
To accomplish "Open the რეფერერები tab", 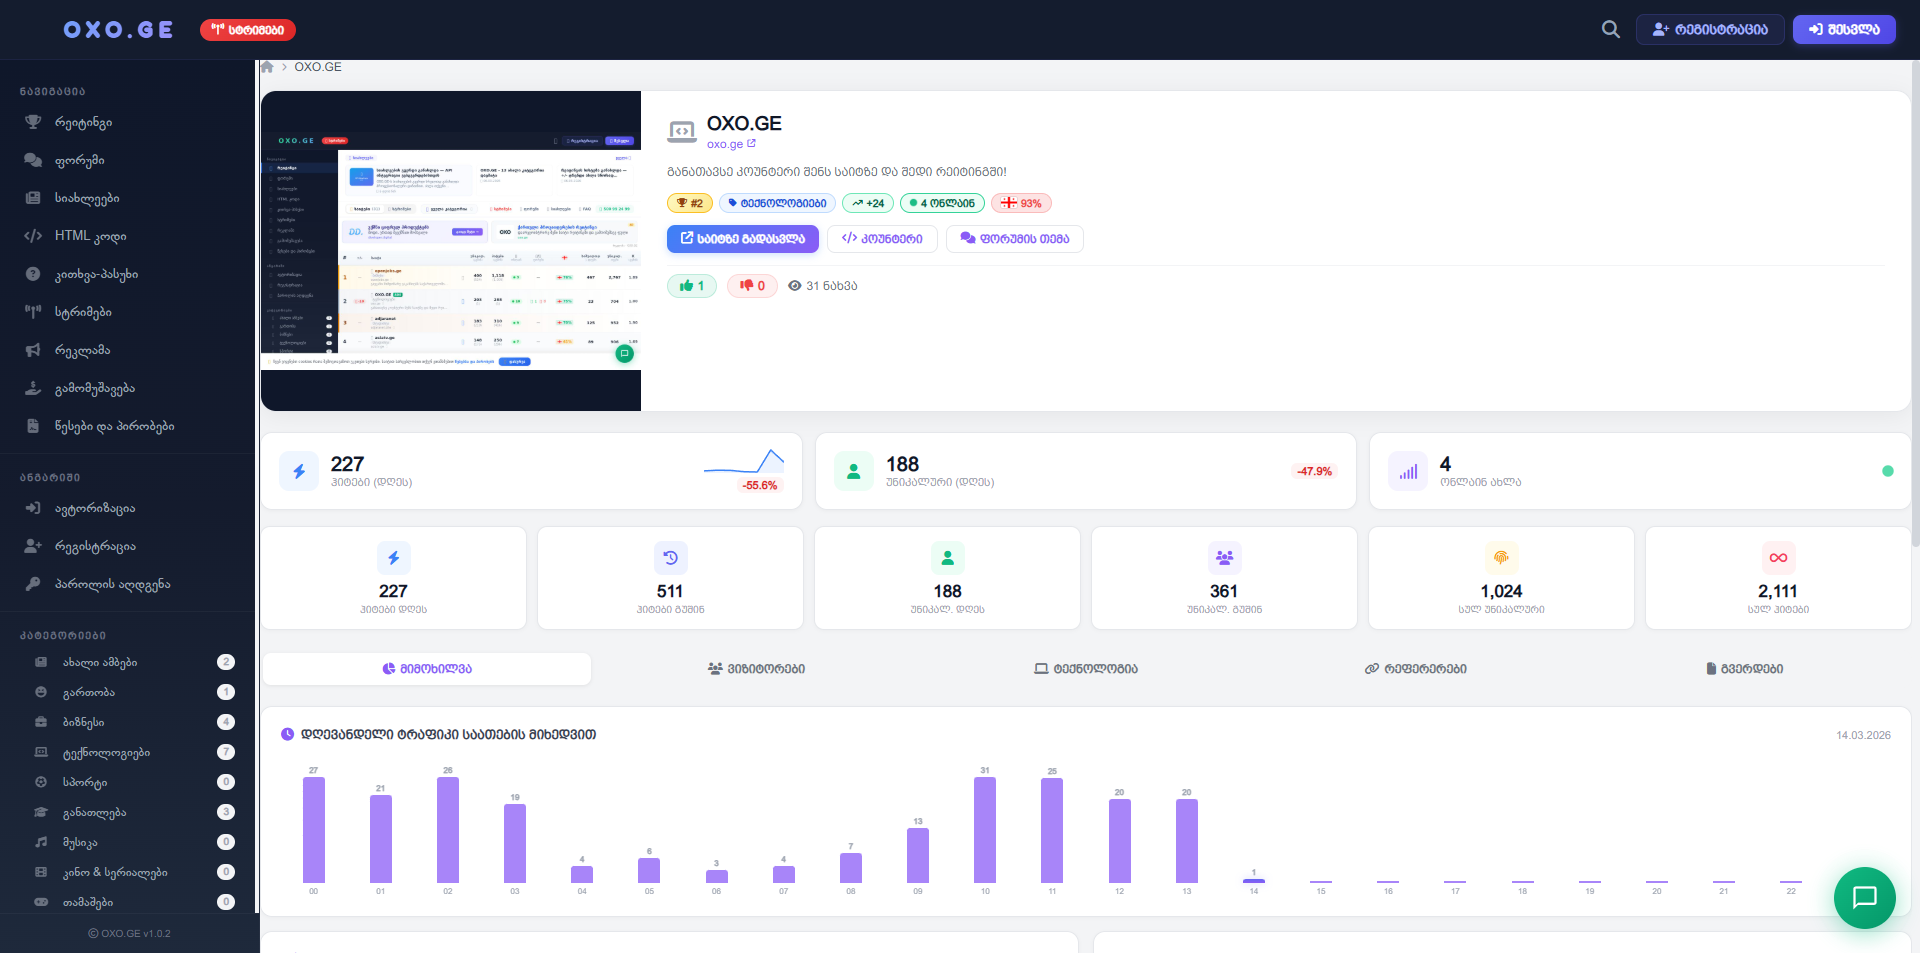I will [x=1415, y=669].
